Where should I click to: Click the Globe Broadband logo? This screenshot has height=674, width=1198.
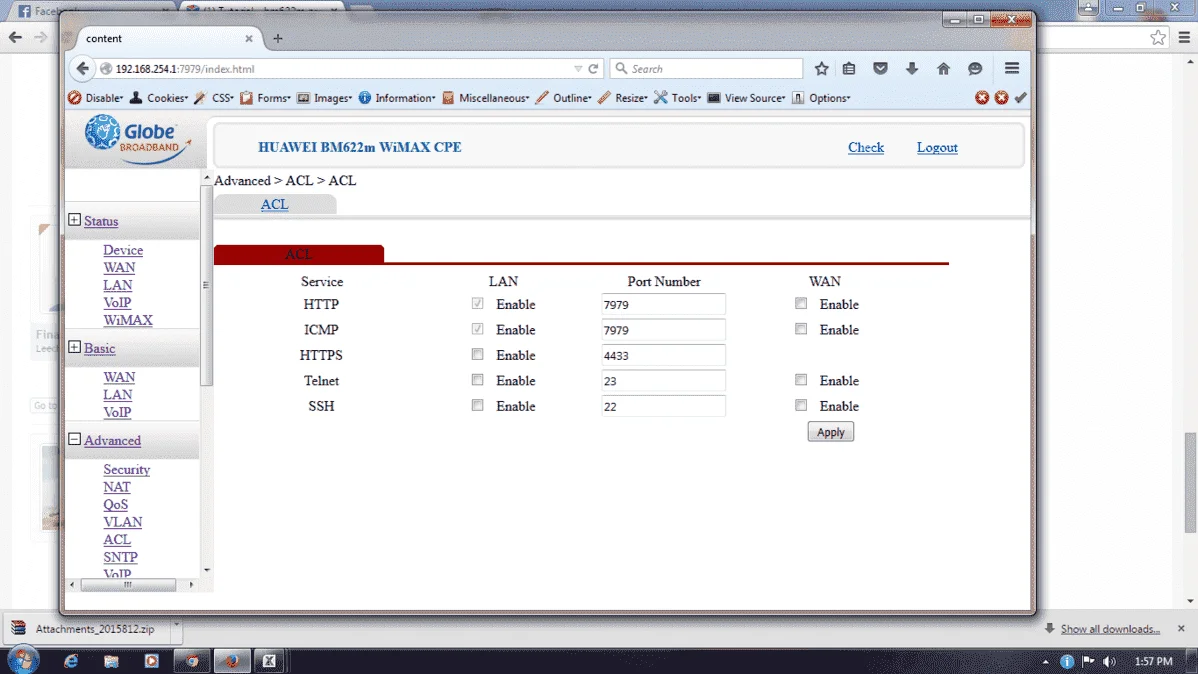point(137,139)
